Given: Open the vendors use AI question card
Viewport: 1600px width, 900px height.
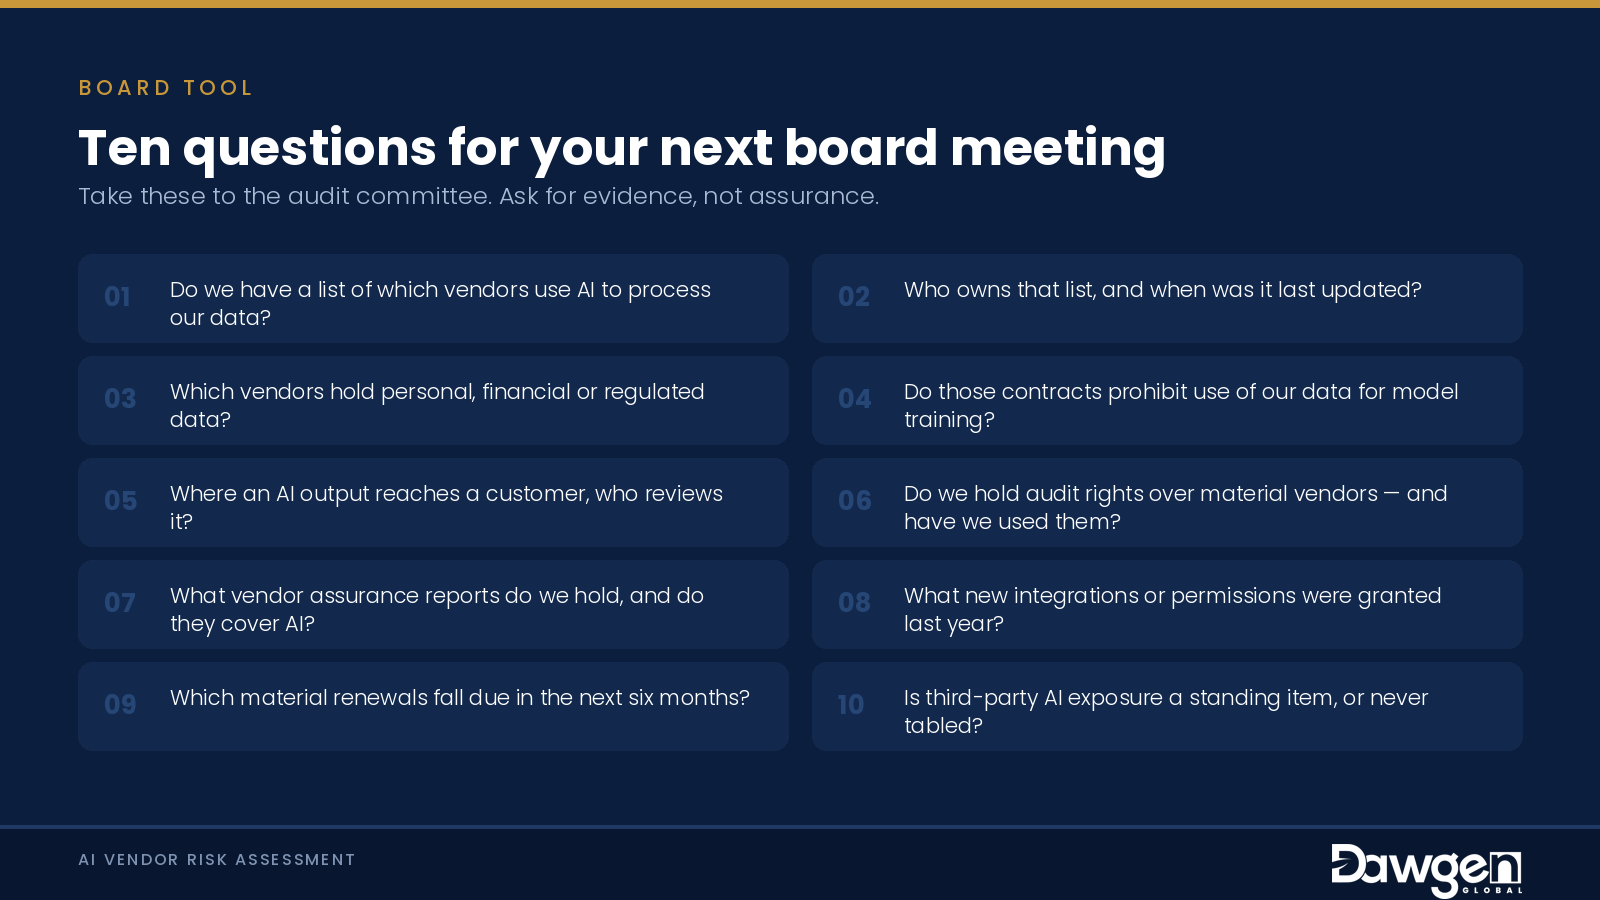Looking at the screenshot, I should tap(433, 298).
